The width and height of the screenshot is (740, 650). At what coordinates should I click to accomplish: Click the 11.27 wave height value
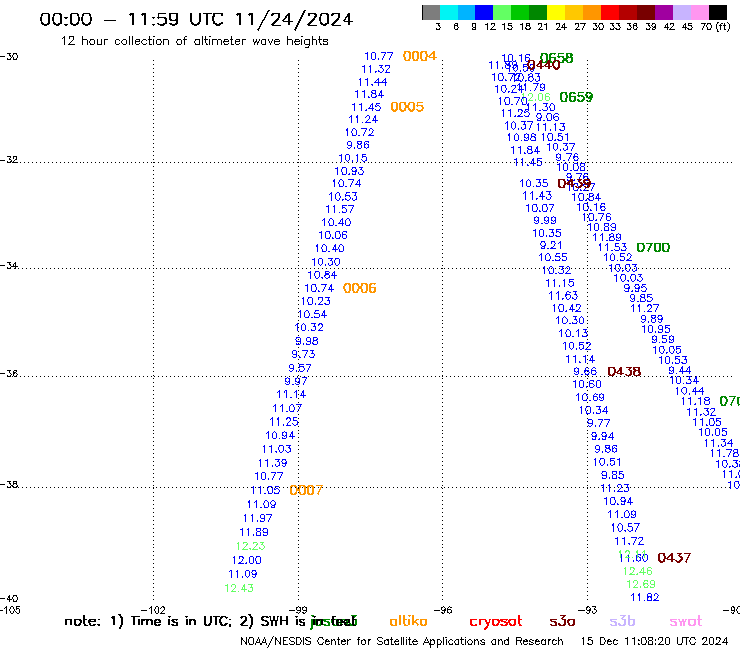point(645,308)
